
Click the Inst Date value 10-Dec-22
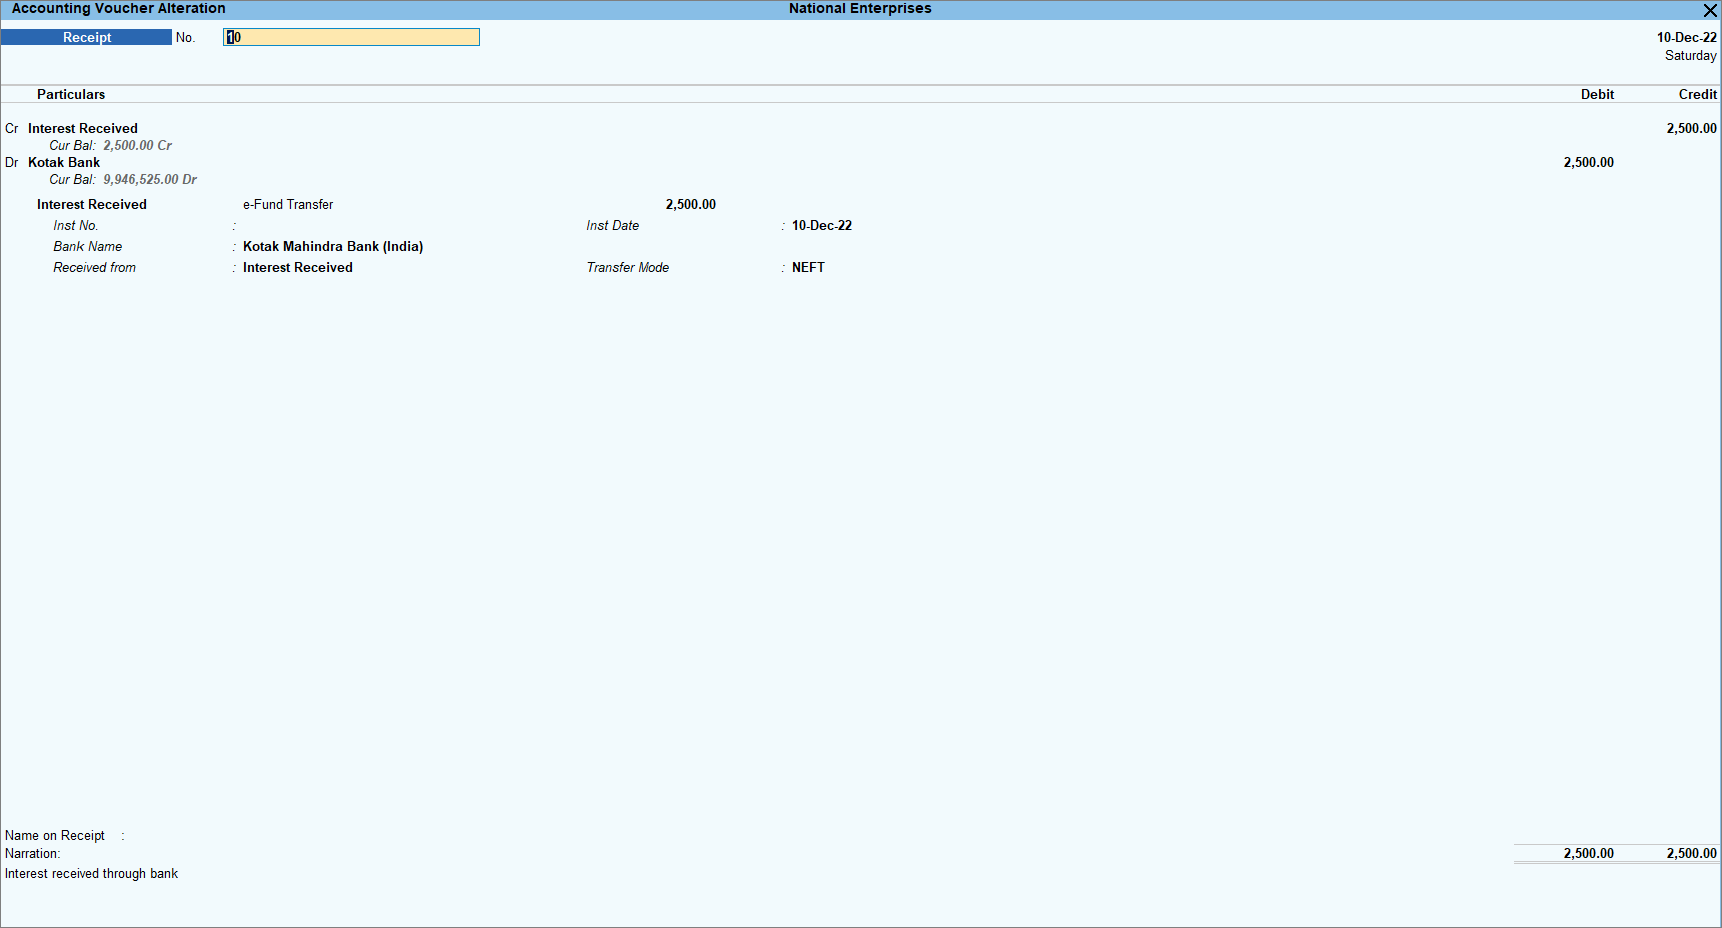point(822,225)
